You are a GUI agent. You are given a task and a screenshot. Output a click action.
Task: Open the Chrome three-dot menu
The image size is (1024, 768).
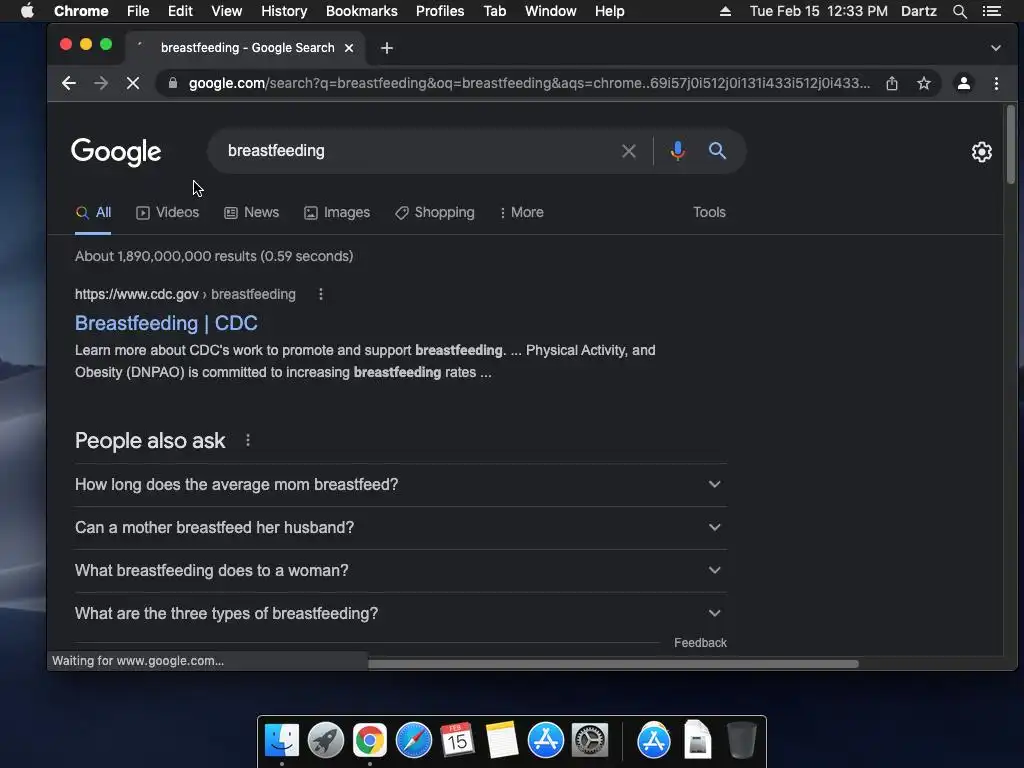pyautogui.click(x=996, y=83)
